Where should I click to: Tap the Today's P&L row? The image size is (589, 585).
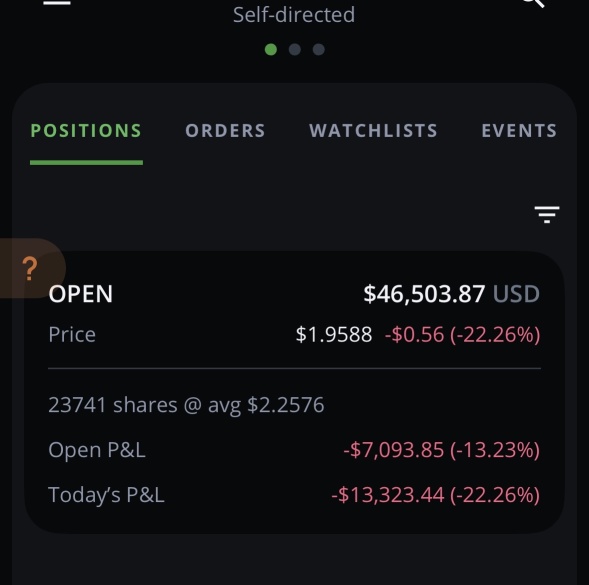pyautogui.click(x=294, y=494)
